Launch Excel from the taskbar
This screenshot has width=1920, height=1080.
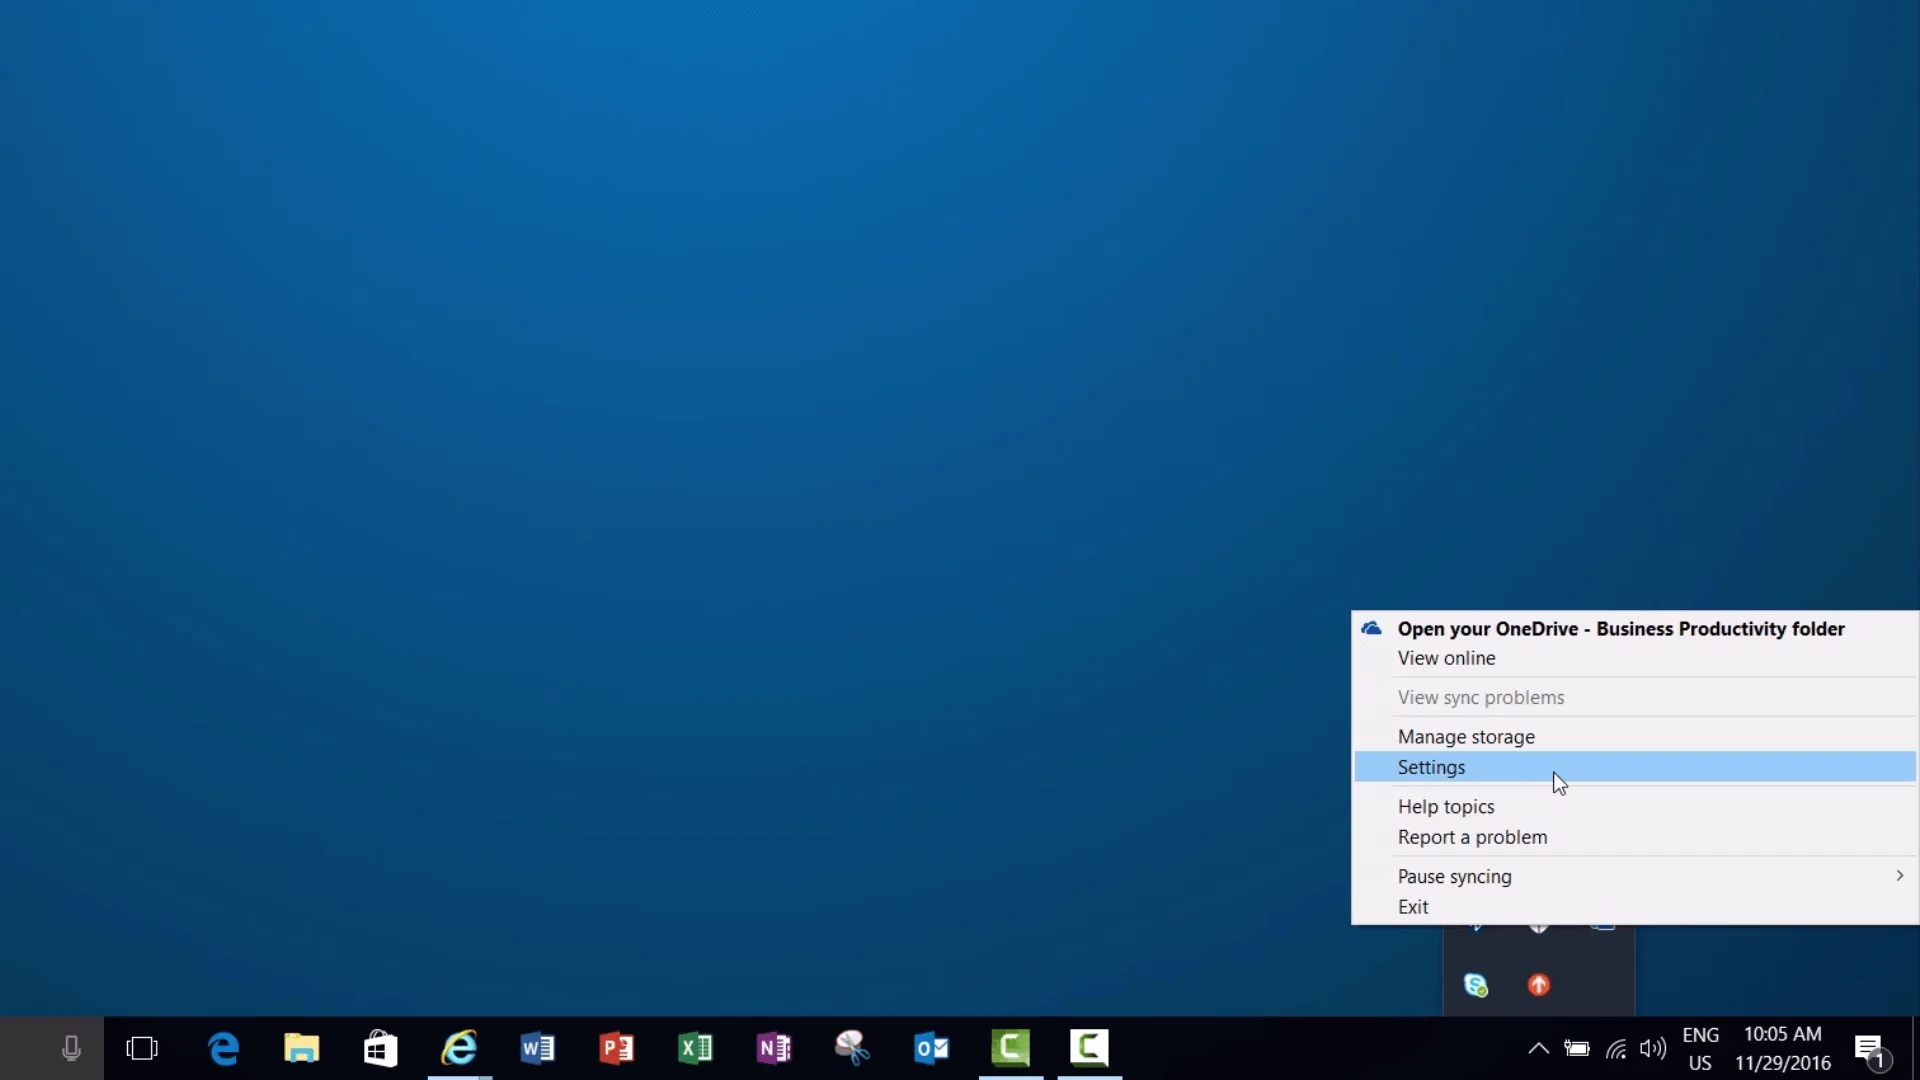695,1048
